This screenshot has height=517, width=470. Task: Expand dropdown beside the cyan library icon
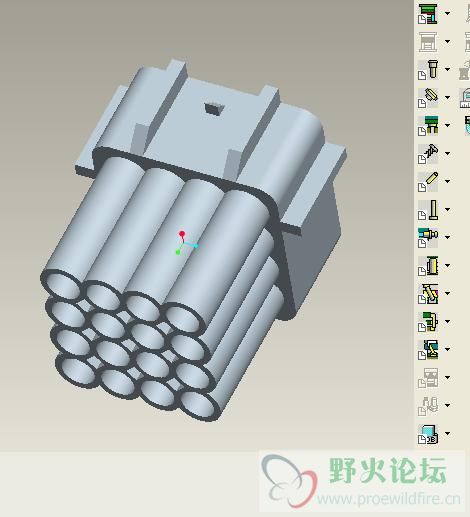(x=447, y=433)
